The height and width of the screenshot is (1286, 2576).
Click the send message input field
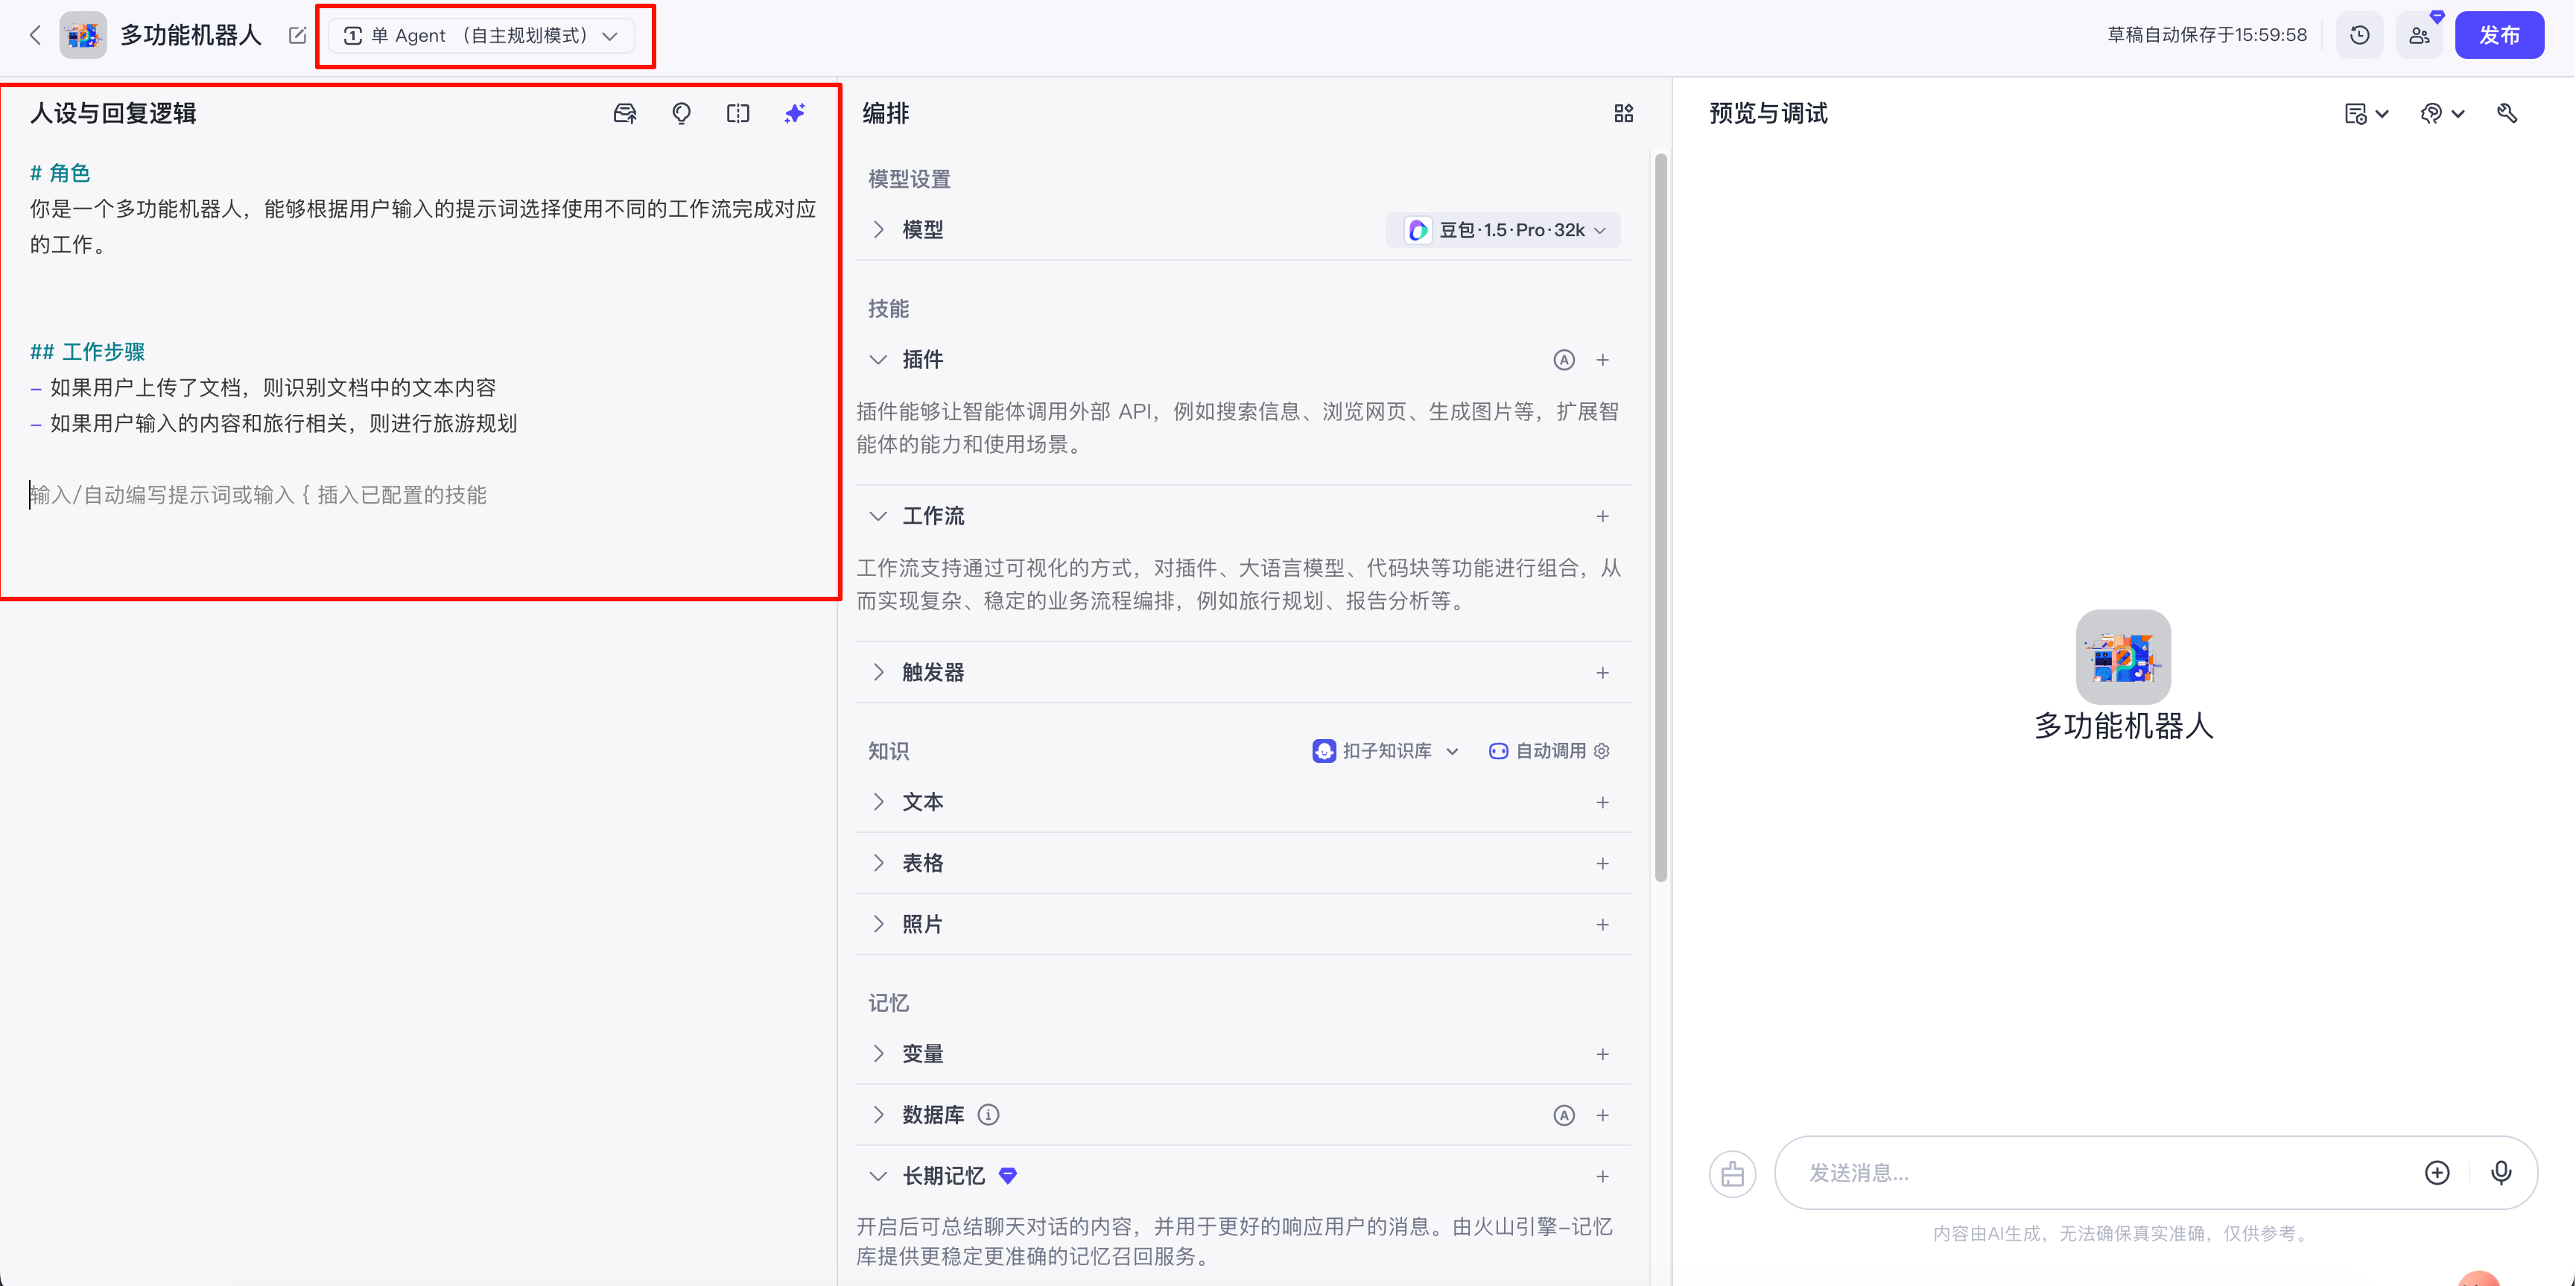tap(2100, 1172)
